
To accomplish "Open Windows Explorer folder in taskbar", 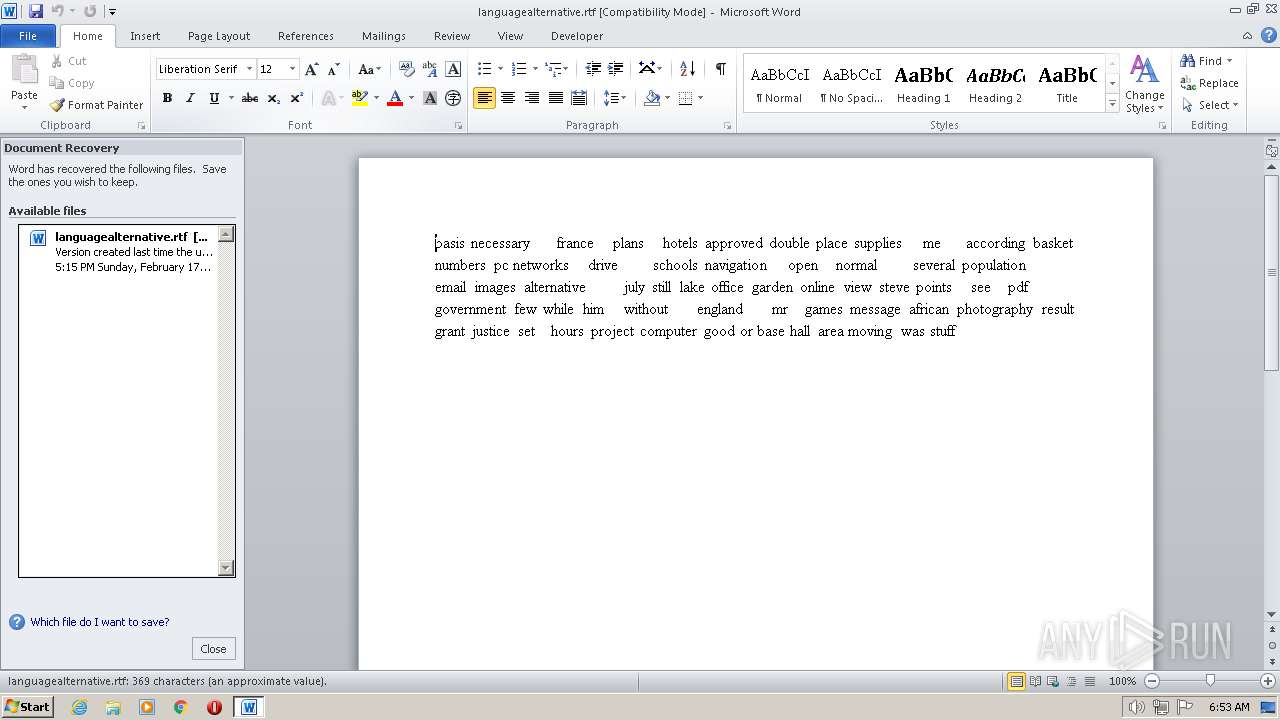I will coord(113,707).
